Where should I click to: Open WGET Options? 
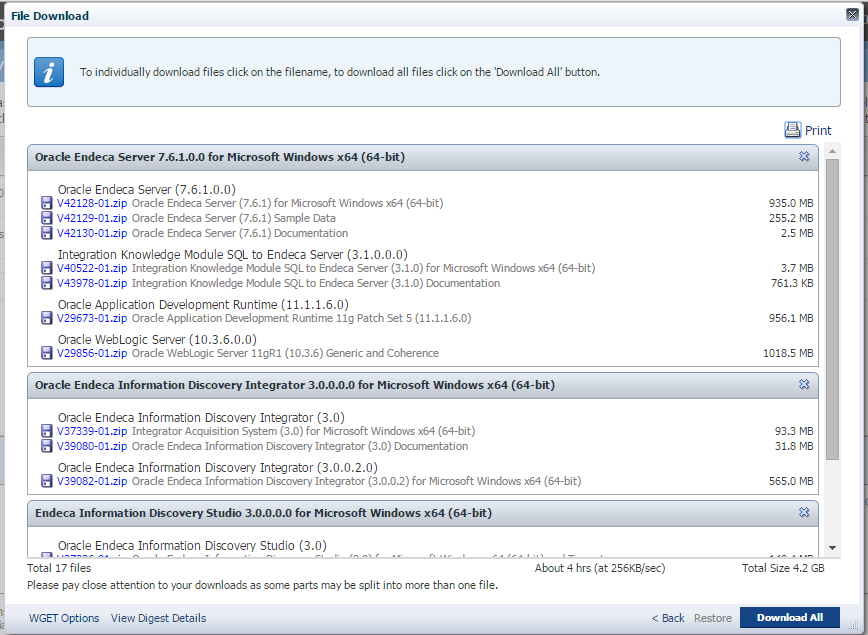click(x=64, y=618)
